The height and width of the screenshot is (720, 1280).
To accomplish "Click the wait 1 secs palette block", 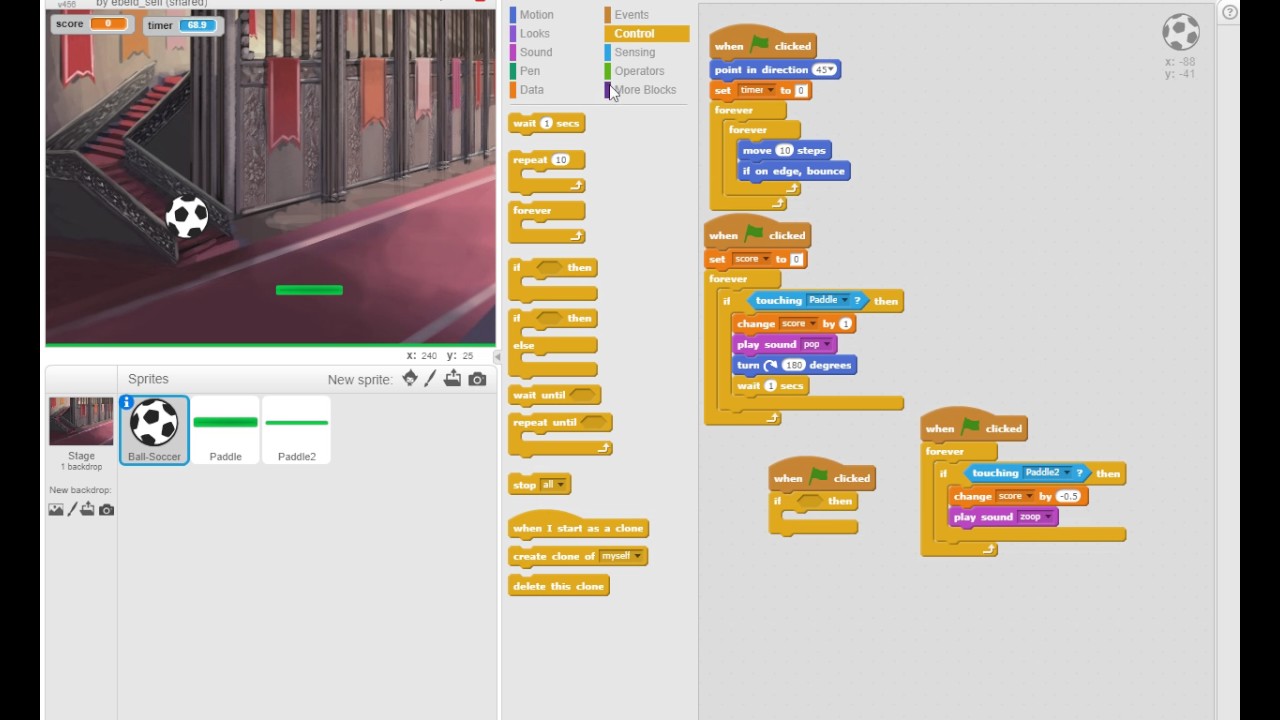I will [x=546, y=123].
